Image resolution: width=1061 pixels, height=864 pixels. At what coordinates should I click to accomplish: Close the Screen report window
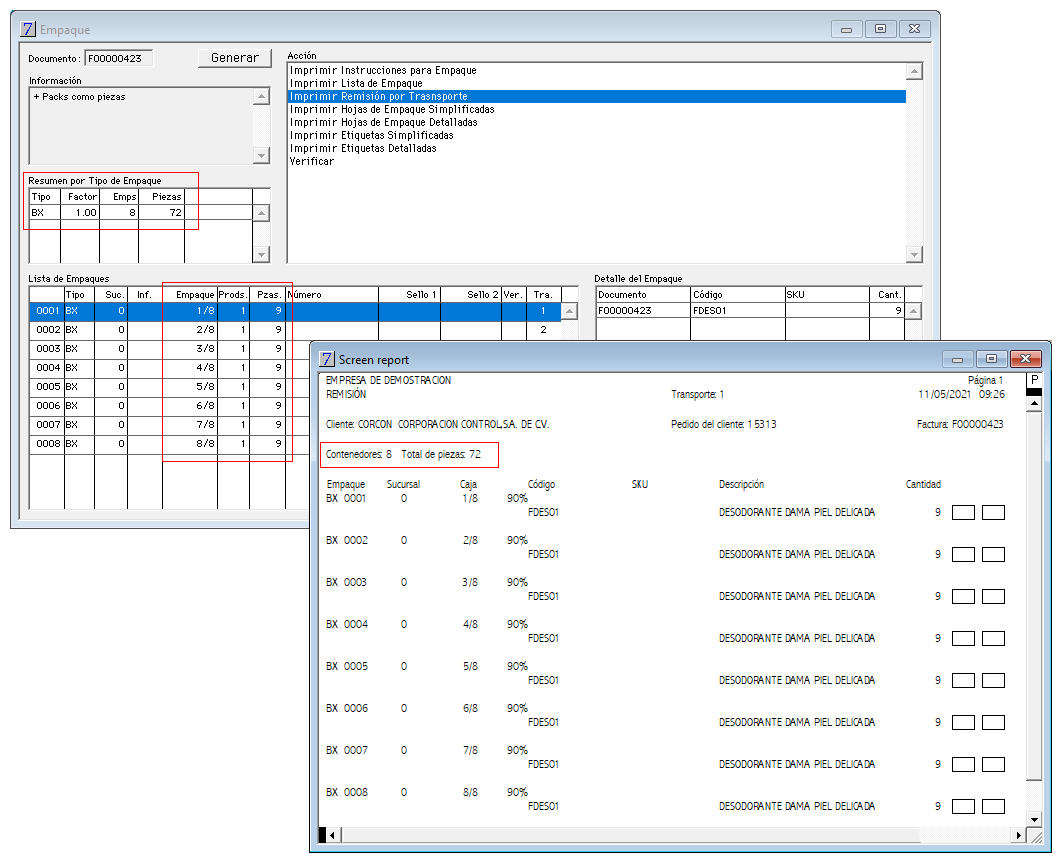click(1025, 359)
